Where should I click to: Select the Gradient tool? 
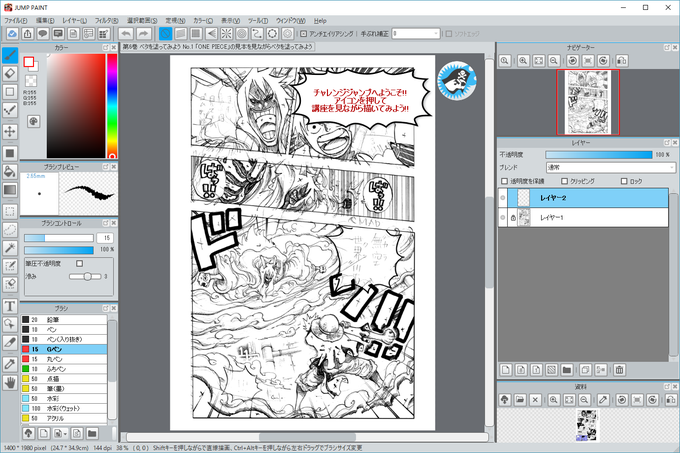point(10,190)
